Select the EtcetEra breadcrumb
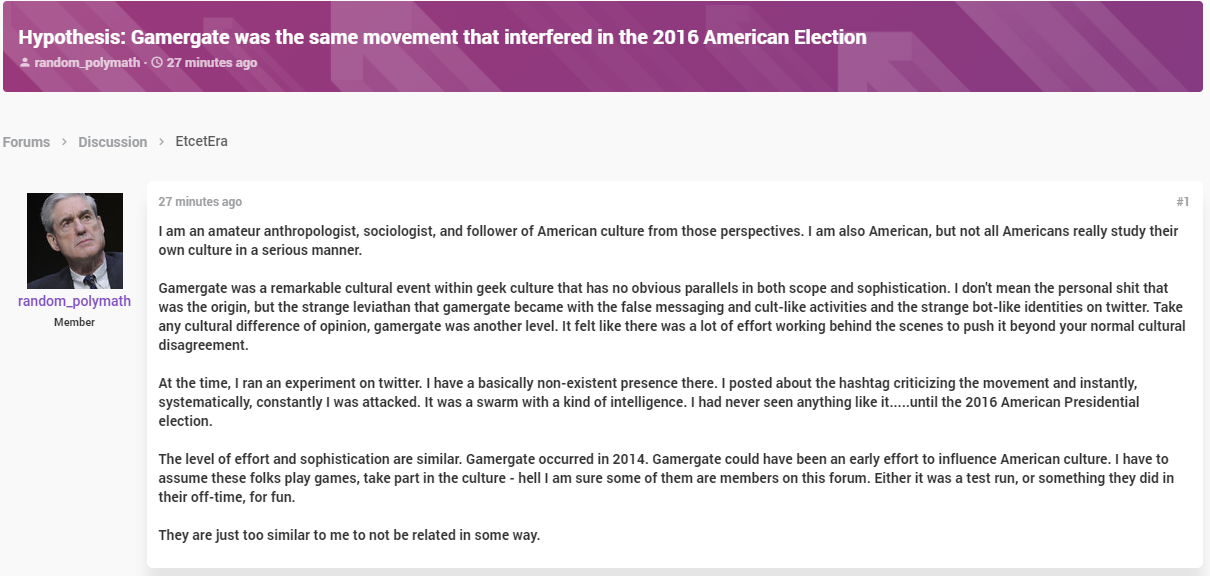The image size is (1210, 576). [x=201, y=141]
